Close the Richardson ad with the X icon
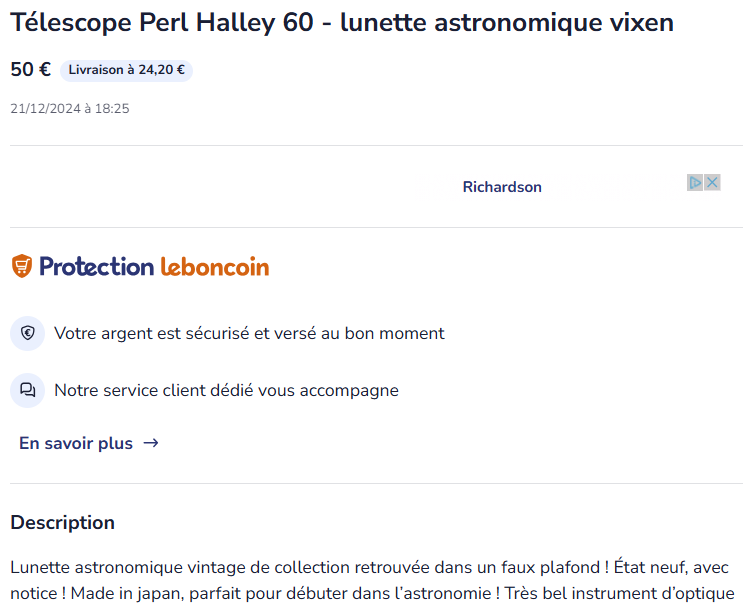 click(712, 183)
